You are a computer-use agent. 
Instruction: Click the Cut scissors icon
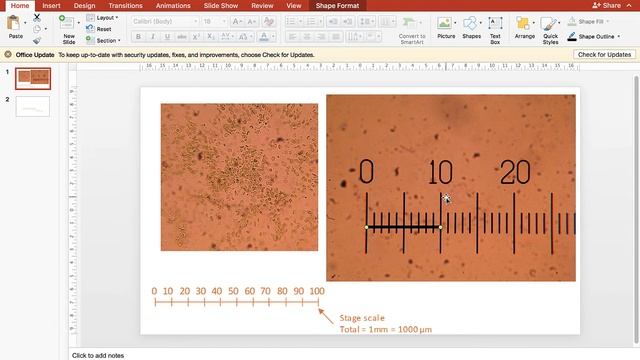click(37, 18)
